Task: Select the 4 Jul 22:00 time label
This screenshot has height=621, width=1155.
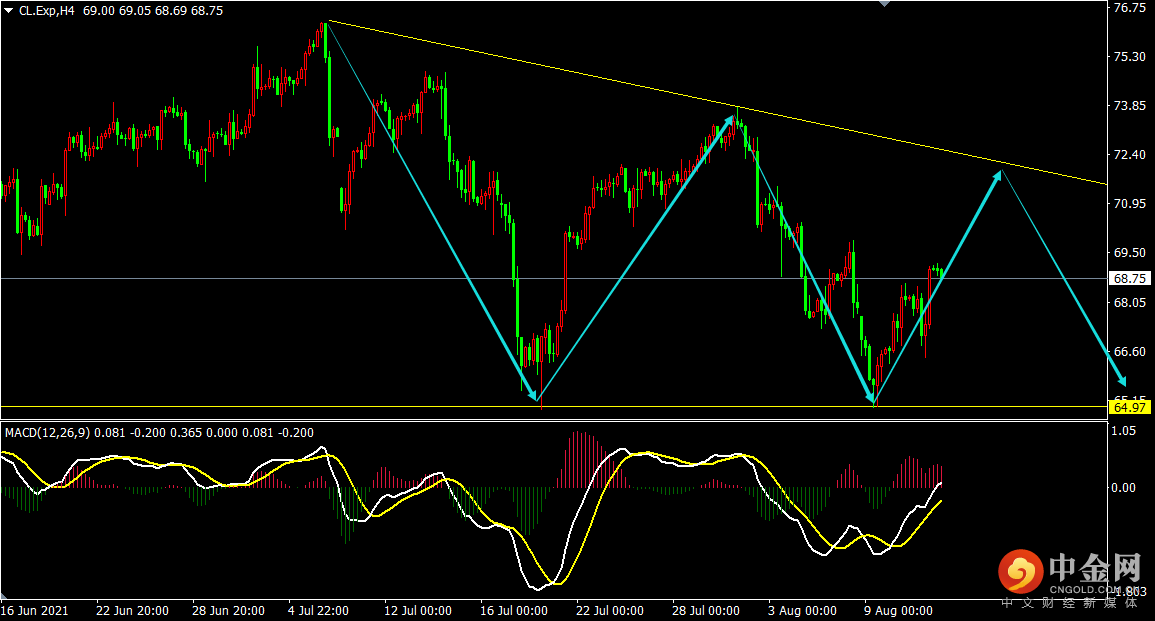Action: [318, 611]
